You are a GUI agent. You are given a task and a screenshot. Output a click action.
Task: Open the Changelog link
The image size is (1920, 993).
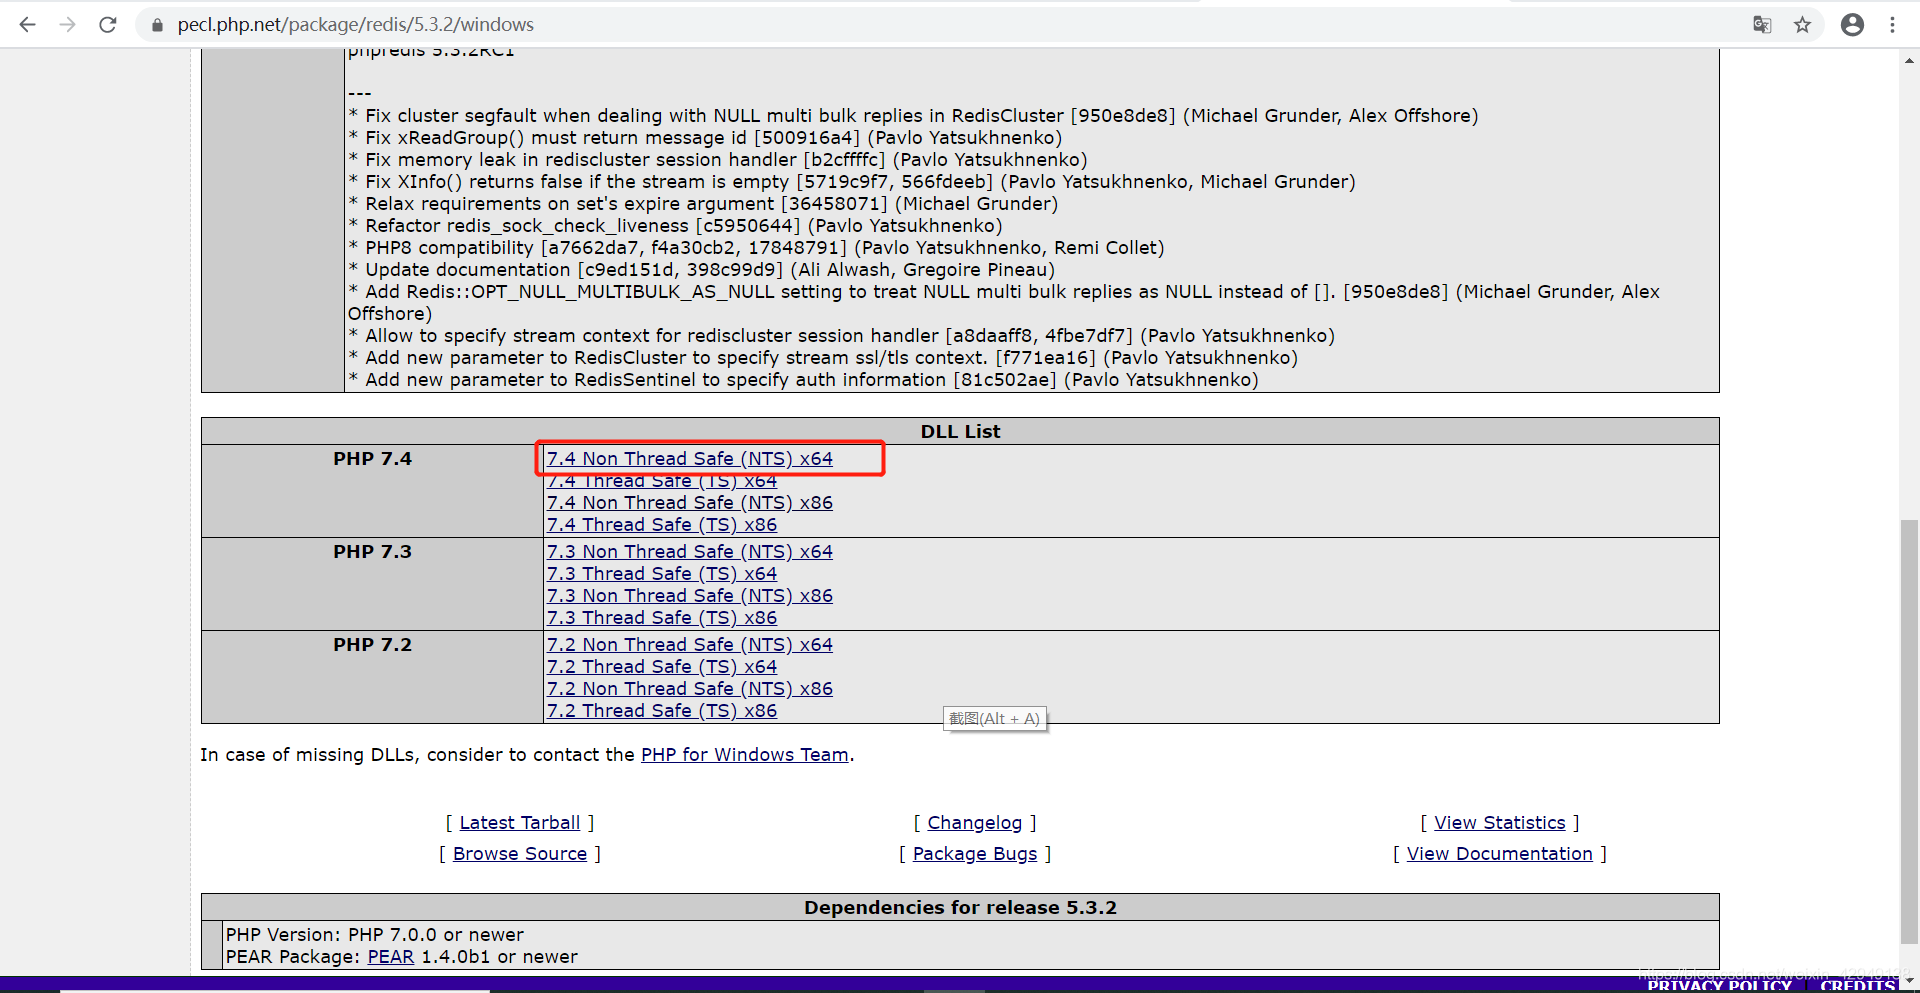tap(975, 822)
